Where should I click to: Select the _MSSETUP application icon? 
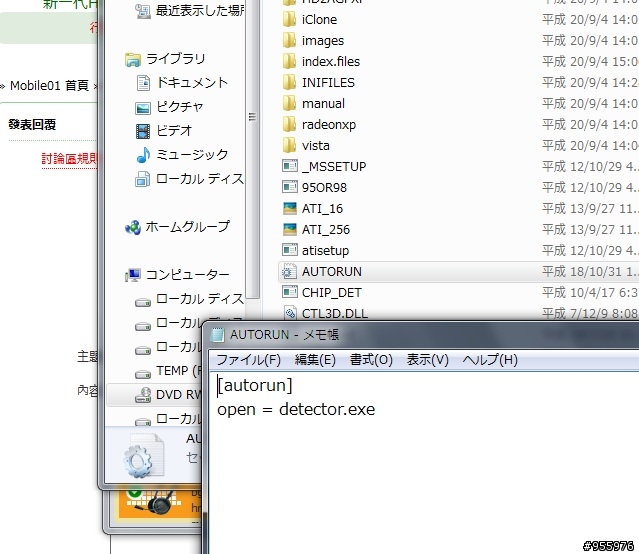[x=290, y=166]
